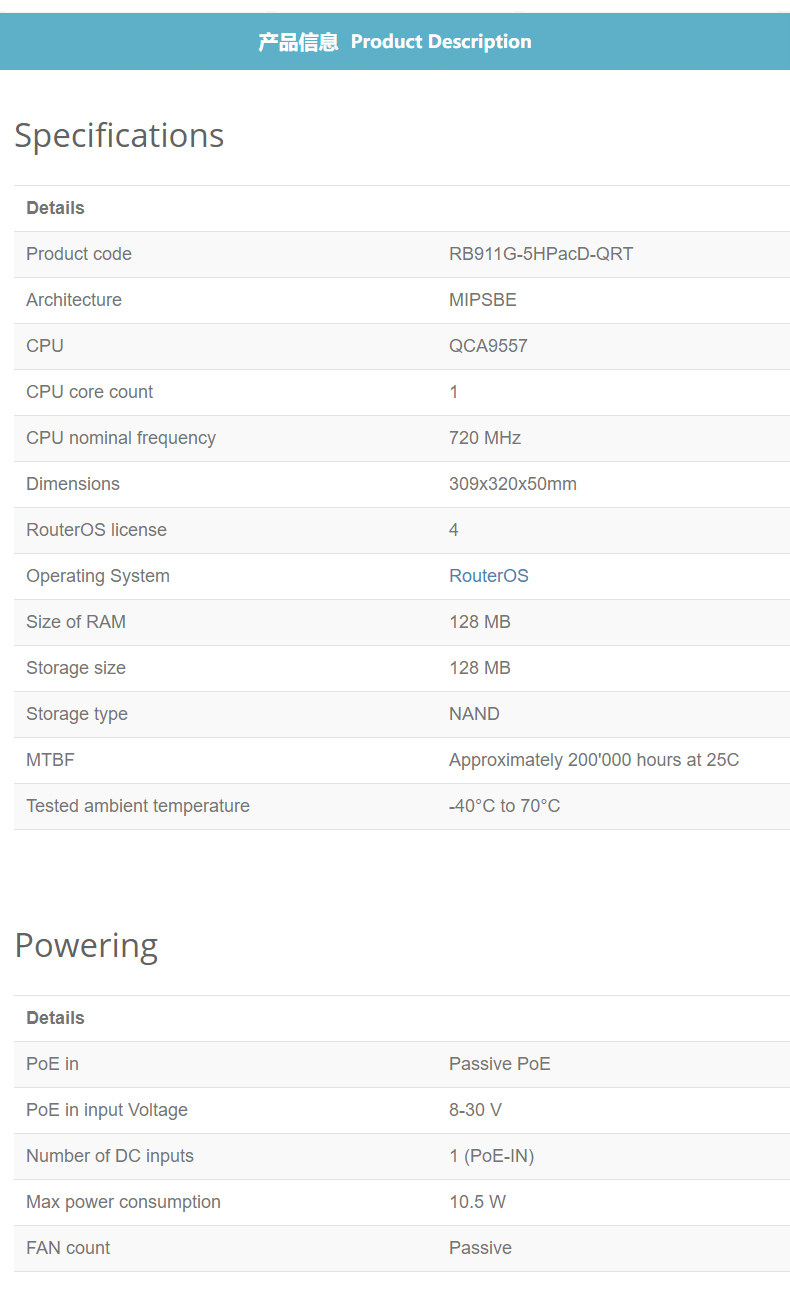Select the Specifications section heading
The height and width of the screenshot is (1314, 790).
coord(119,135)
